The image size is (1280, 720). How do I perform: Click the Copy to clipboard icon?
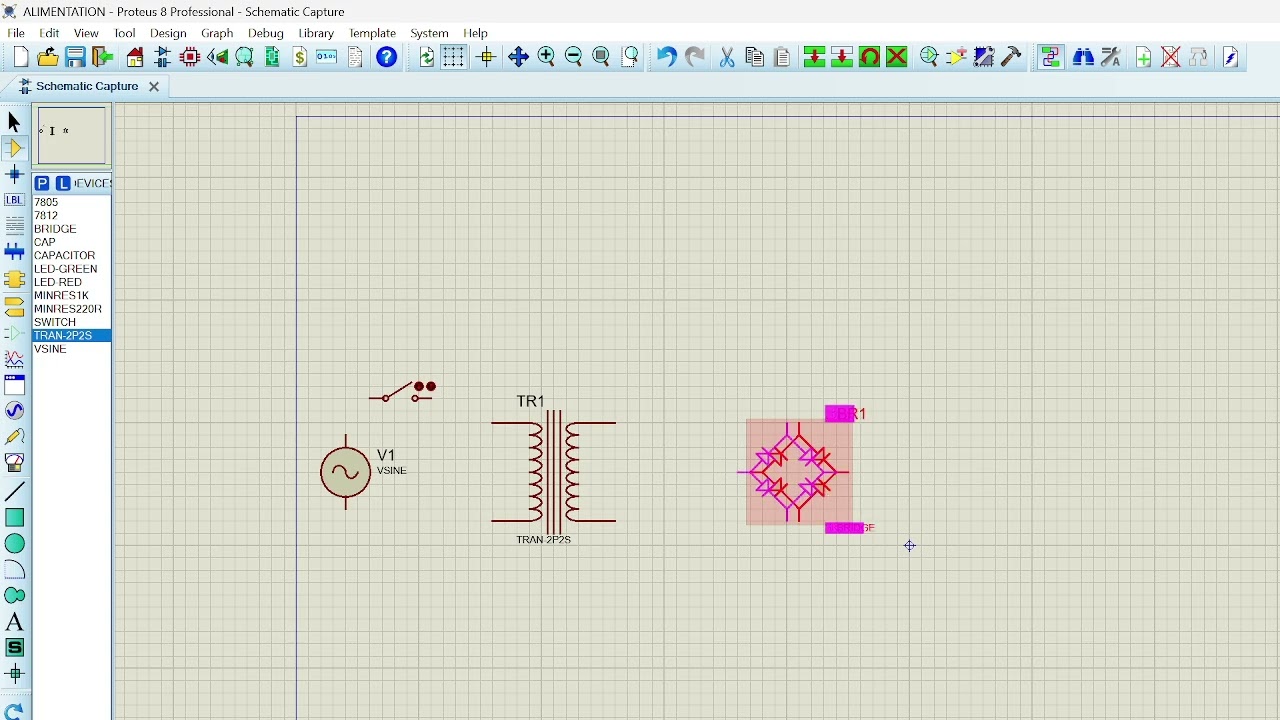coord(755,57)
